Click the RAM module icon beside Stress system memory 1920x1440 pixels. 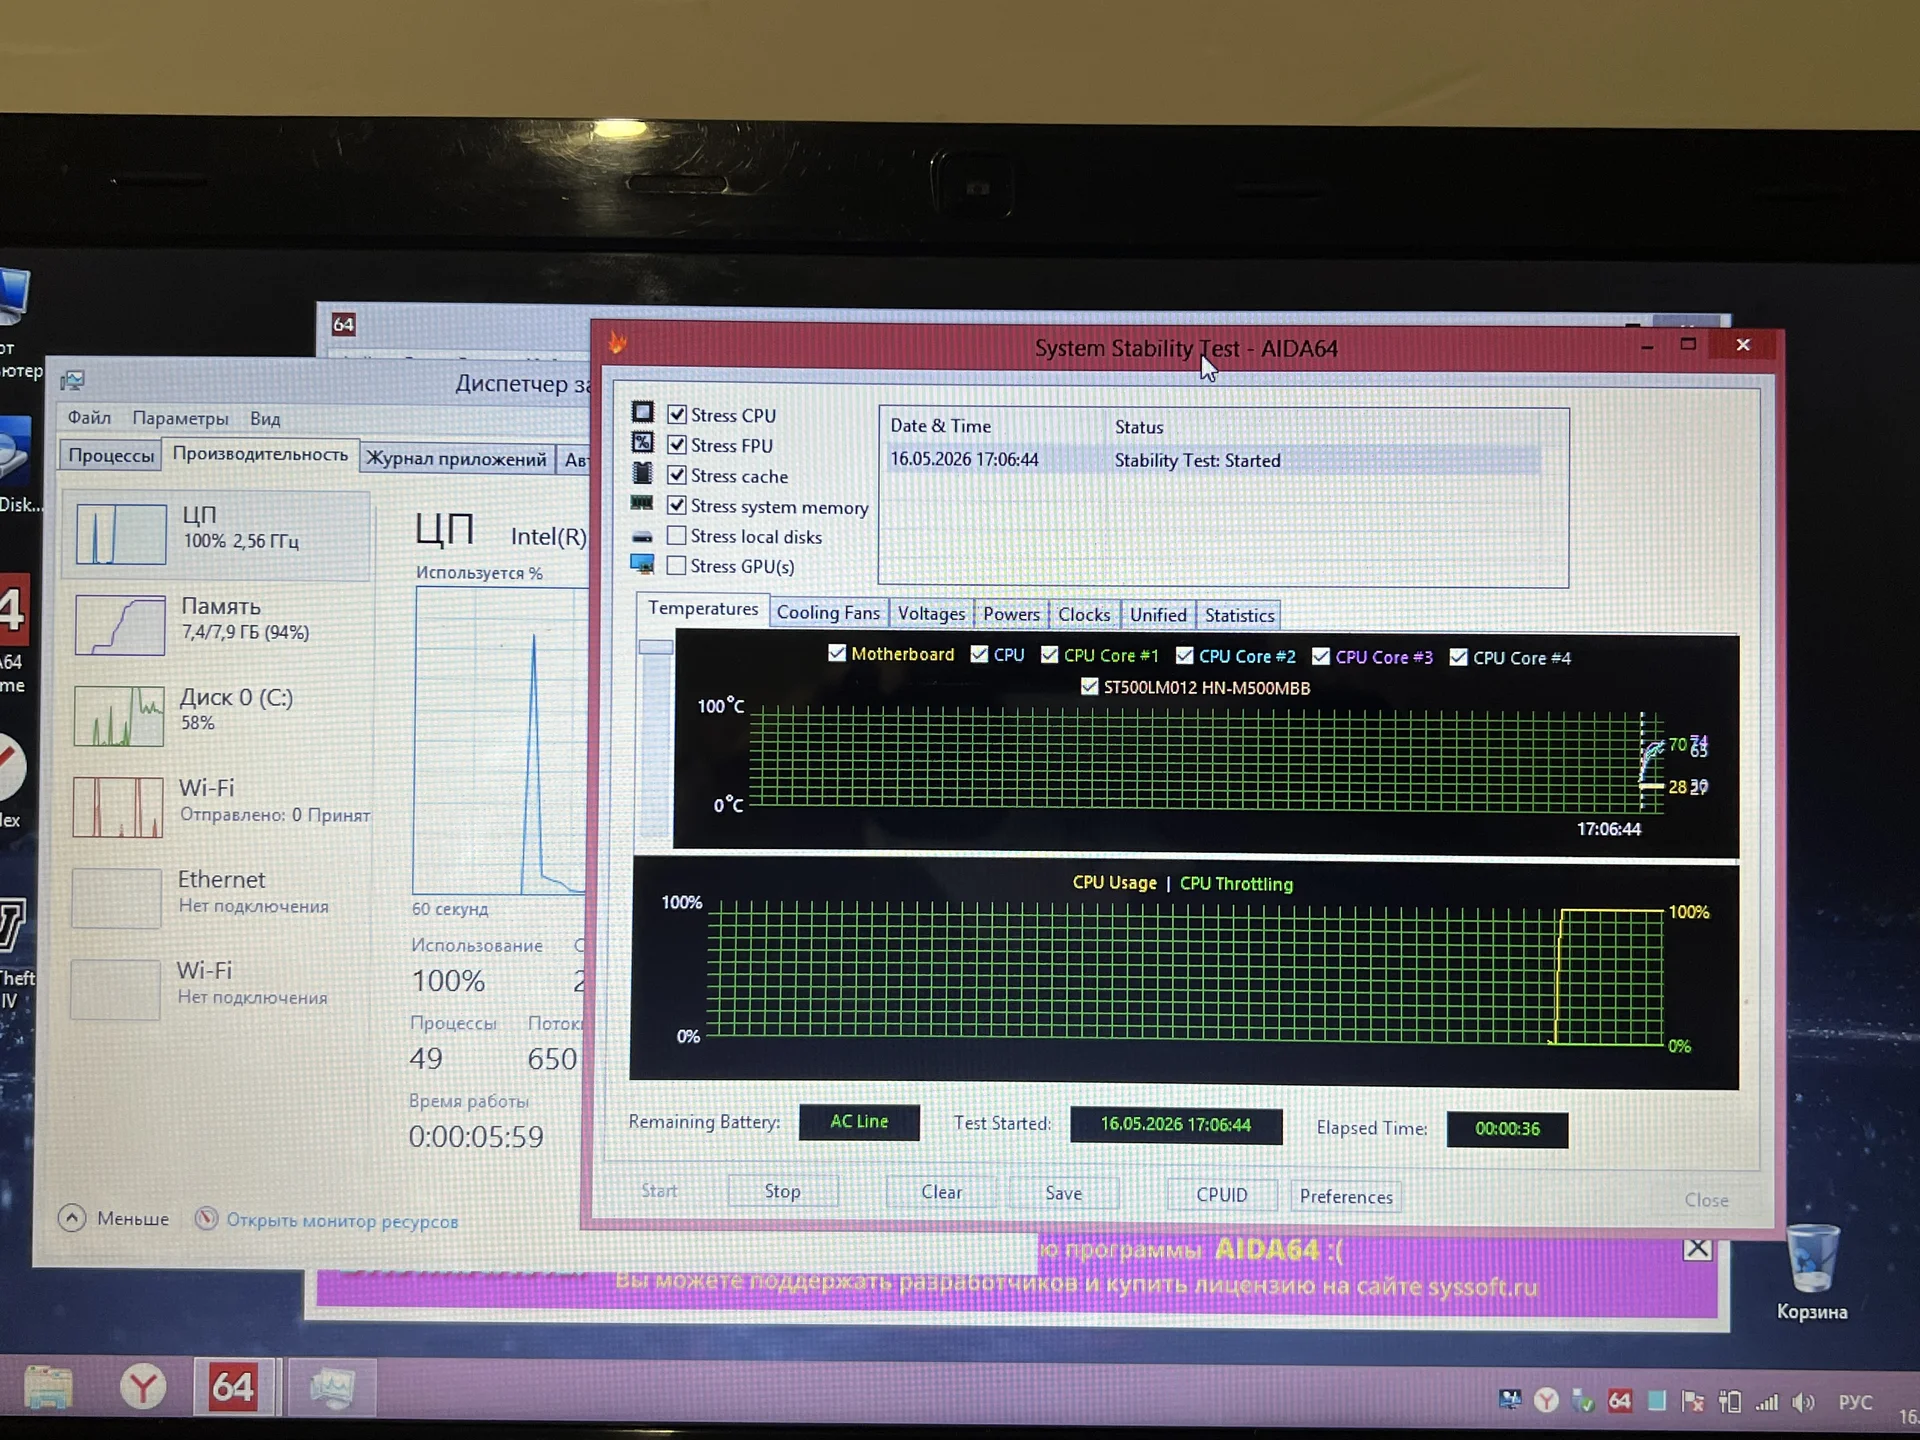[x=642, y=503]
